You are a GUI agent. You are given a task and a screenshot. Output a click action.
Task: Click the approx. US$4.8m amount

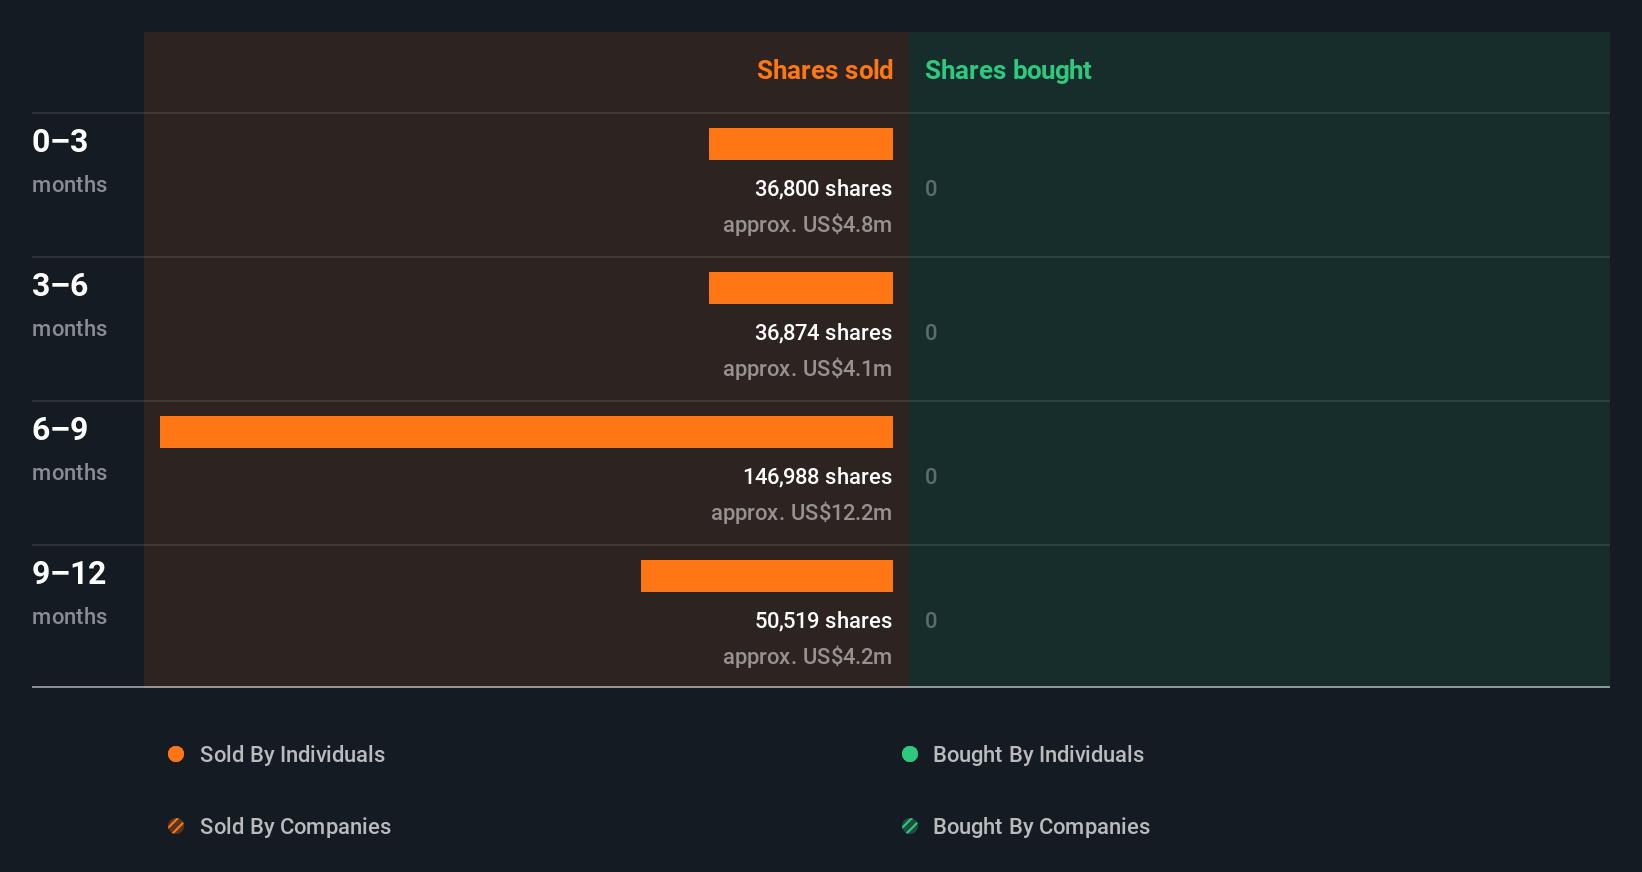807,225
